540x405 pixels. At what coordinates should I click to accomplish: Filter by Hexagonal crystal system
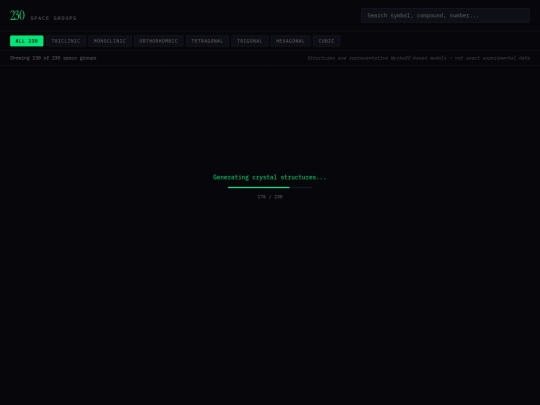(290, 41)
